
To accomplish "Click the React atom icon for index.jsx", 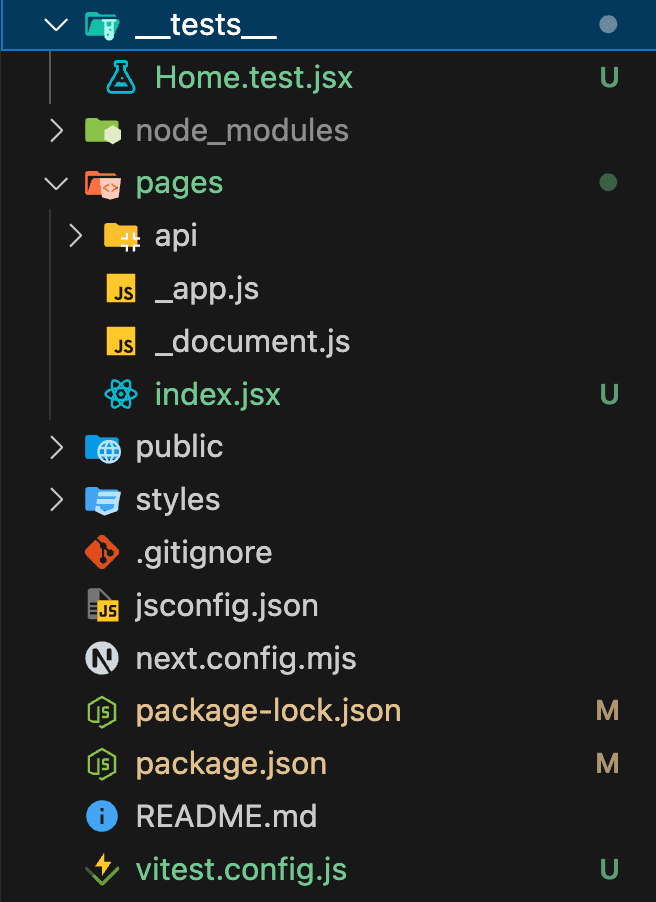I will pyautogui.click(x=121, y=395).
